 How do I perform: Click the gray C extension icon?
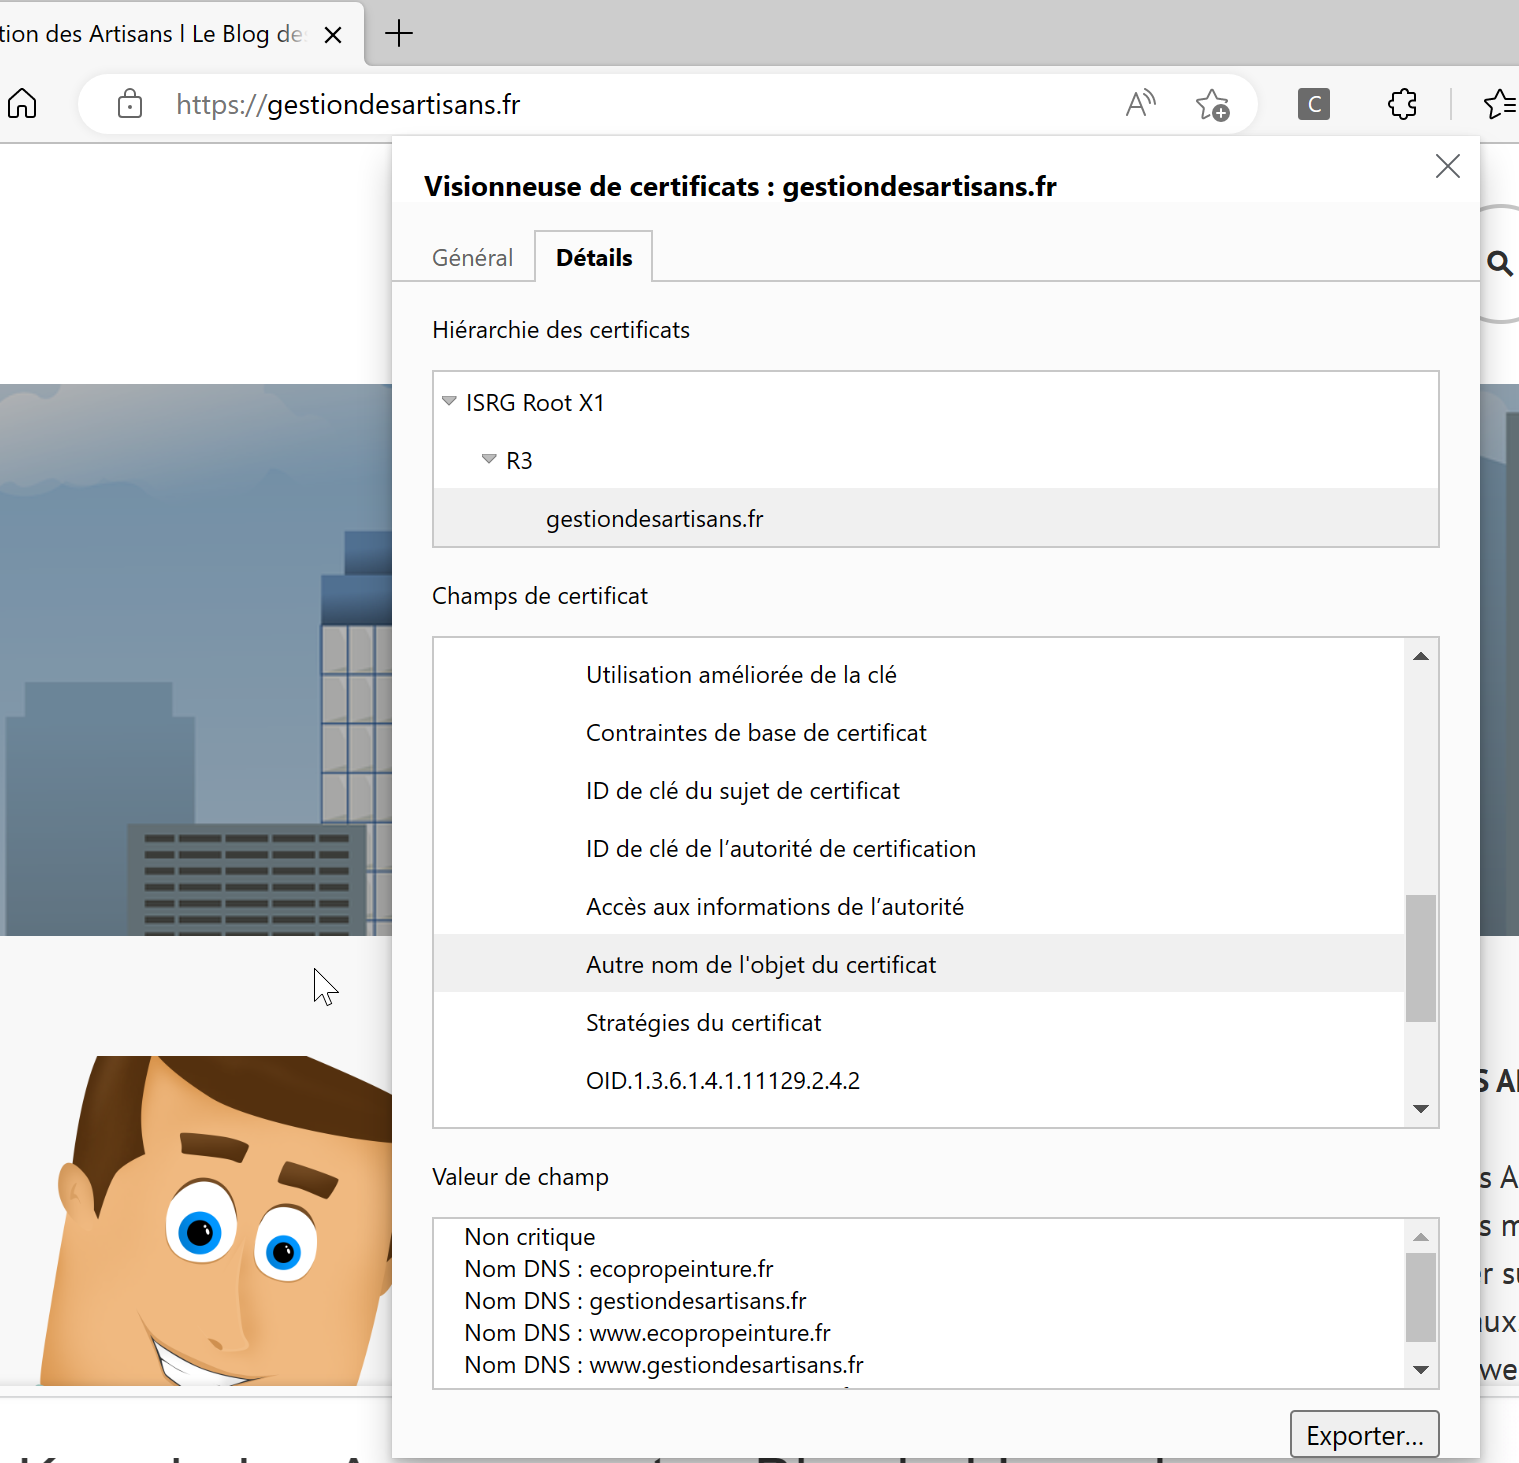point(1313,104)
